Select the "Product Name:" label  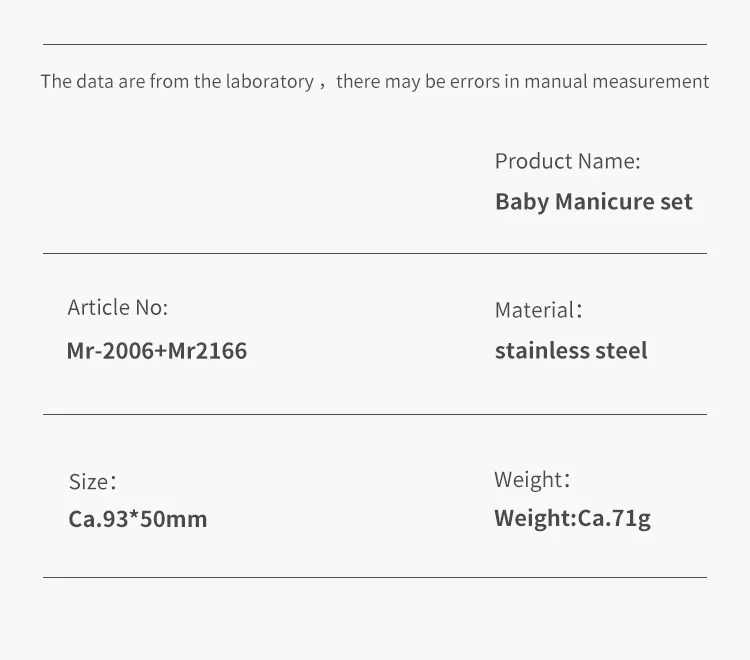coord(567,161)
